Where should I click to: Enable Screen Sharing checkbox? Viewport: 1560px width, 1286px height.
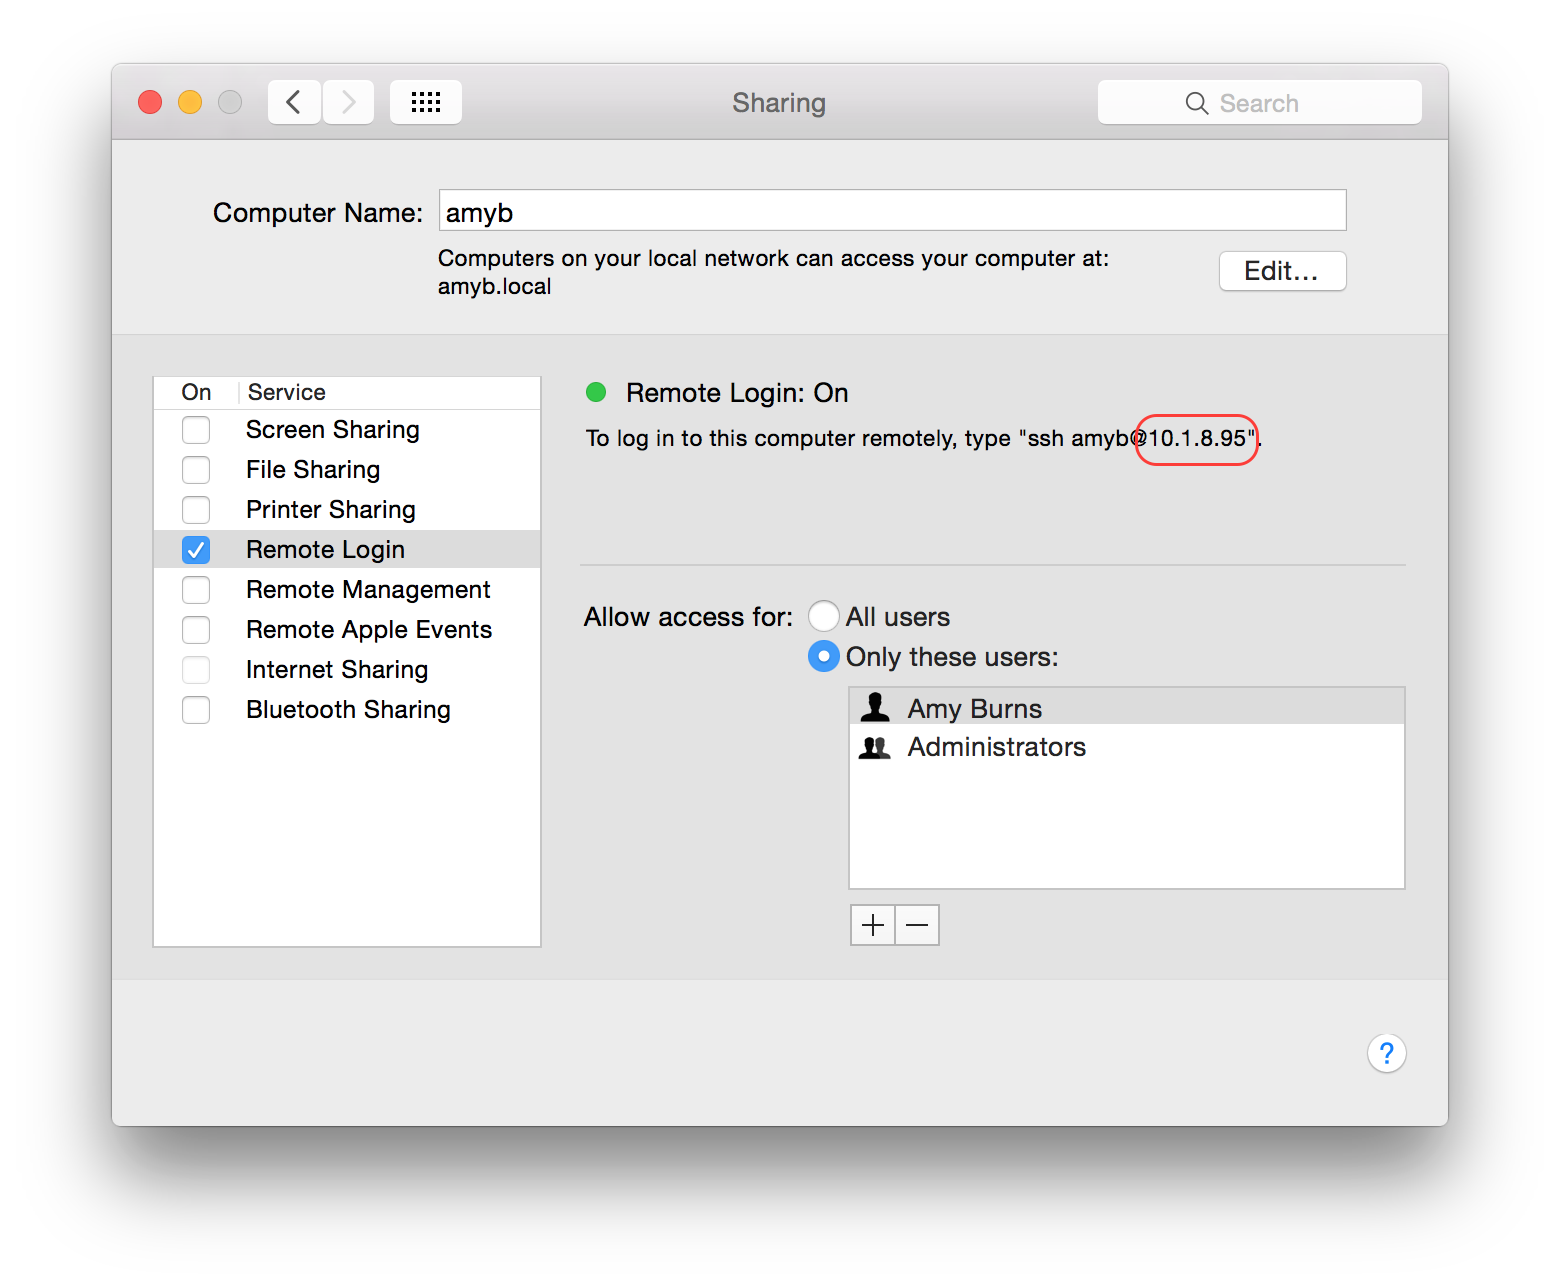tap(196, 429)
